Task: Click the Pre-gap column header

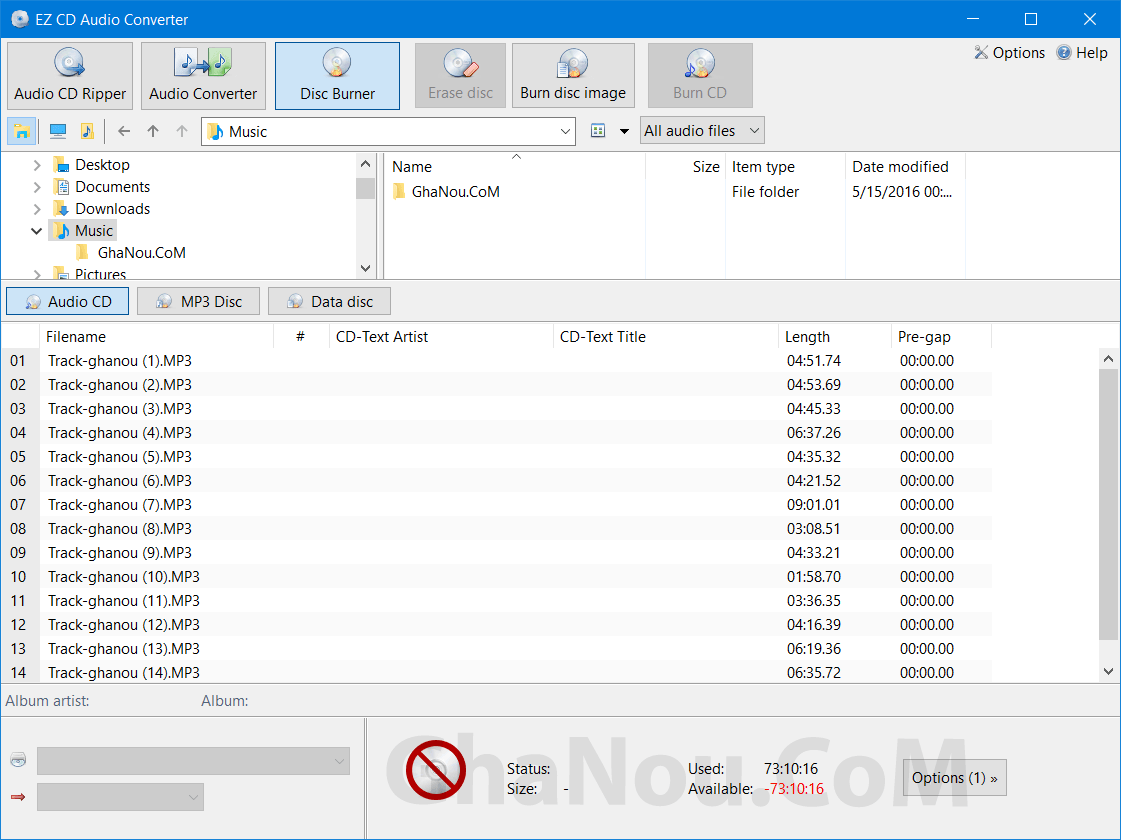Action: pos(942,337)
